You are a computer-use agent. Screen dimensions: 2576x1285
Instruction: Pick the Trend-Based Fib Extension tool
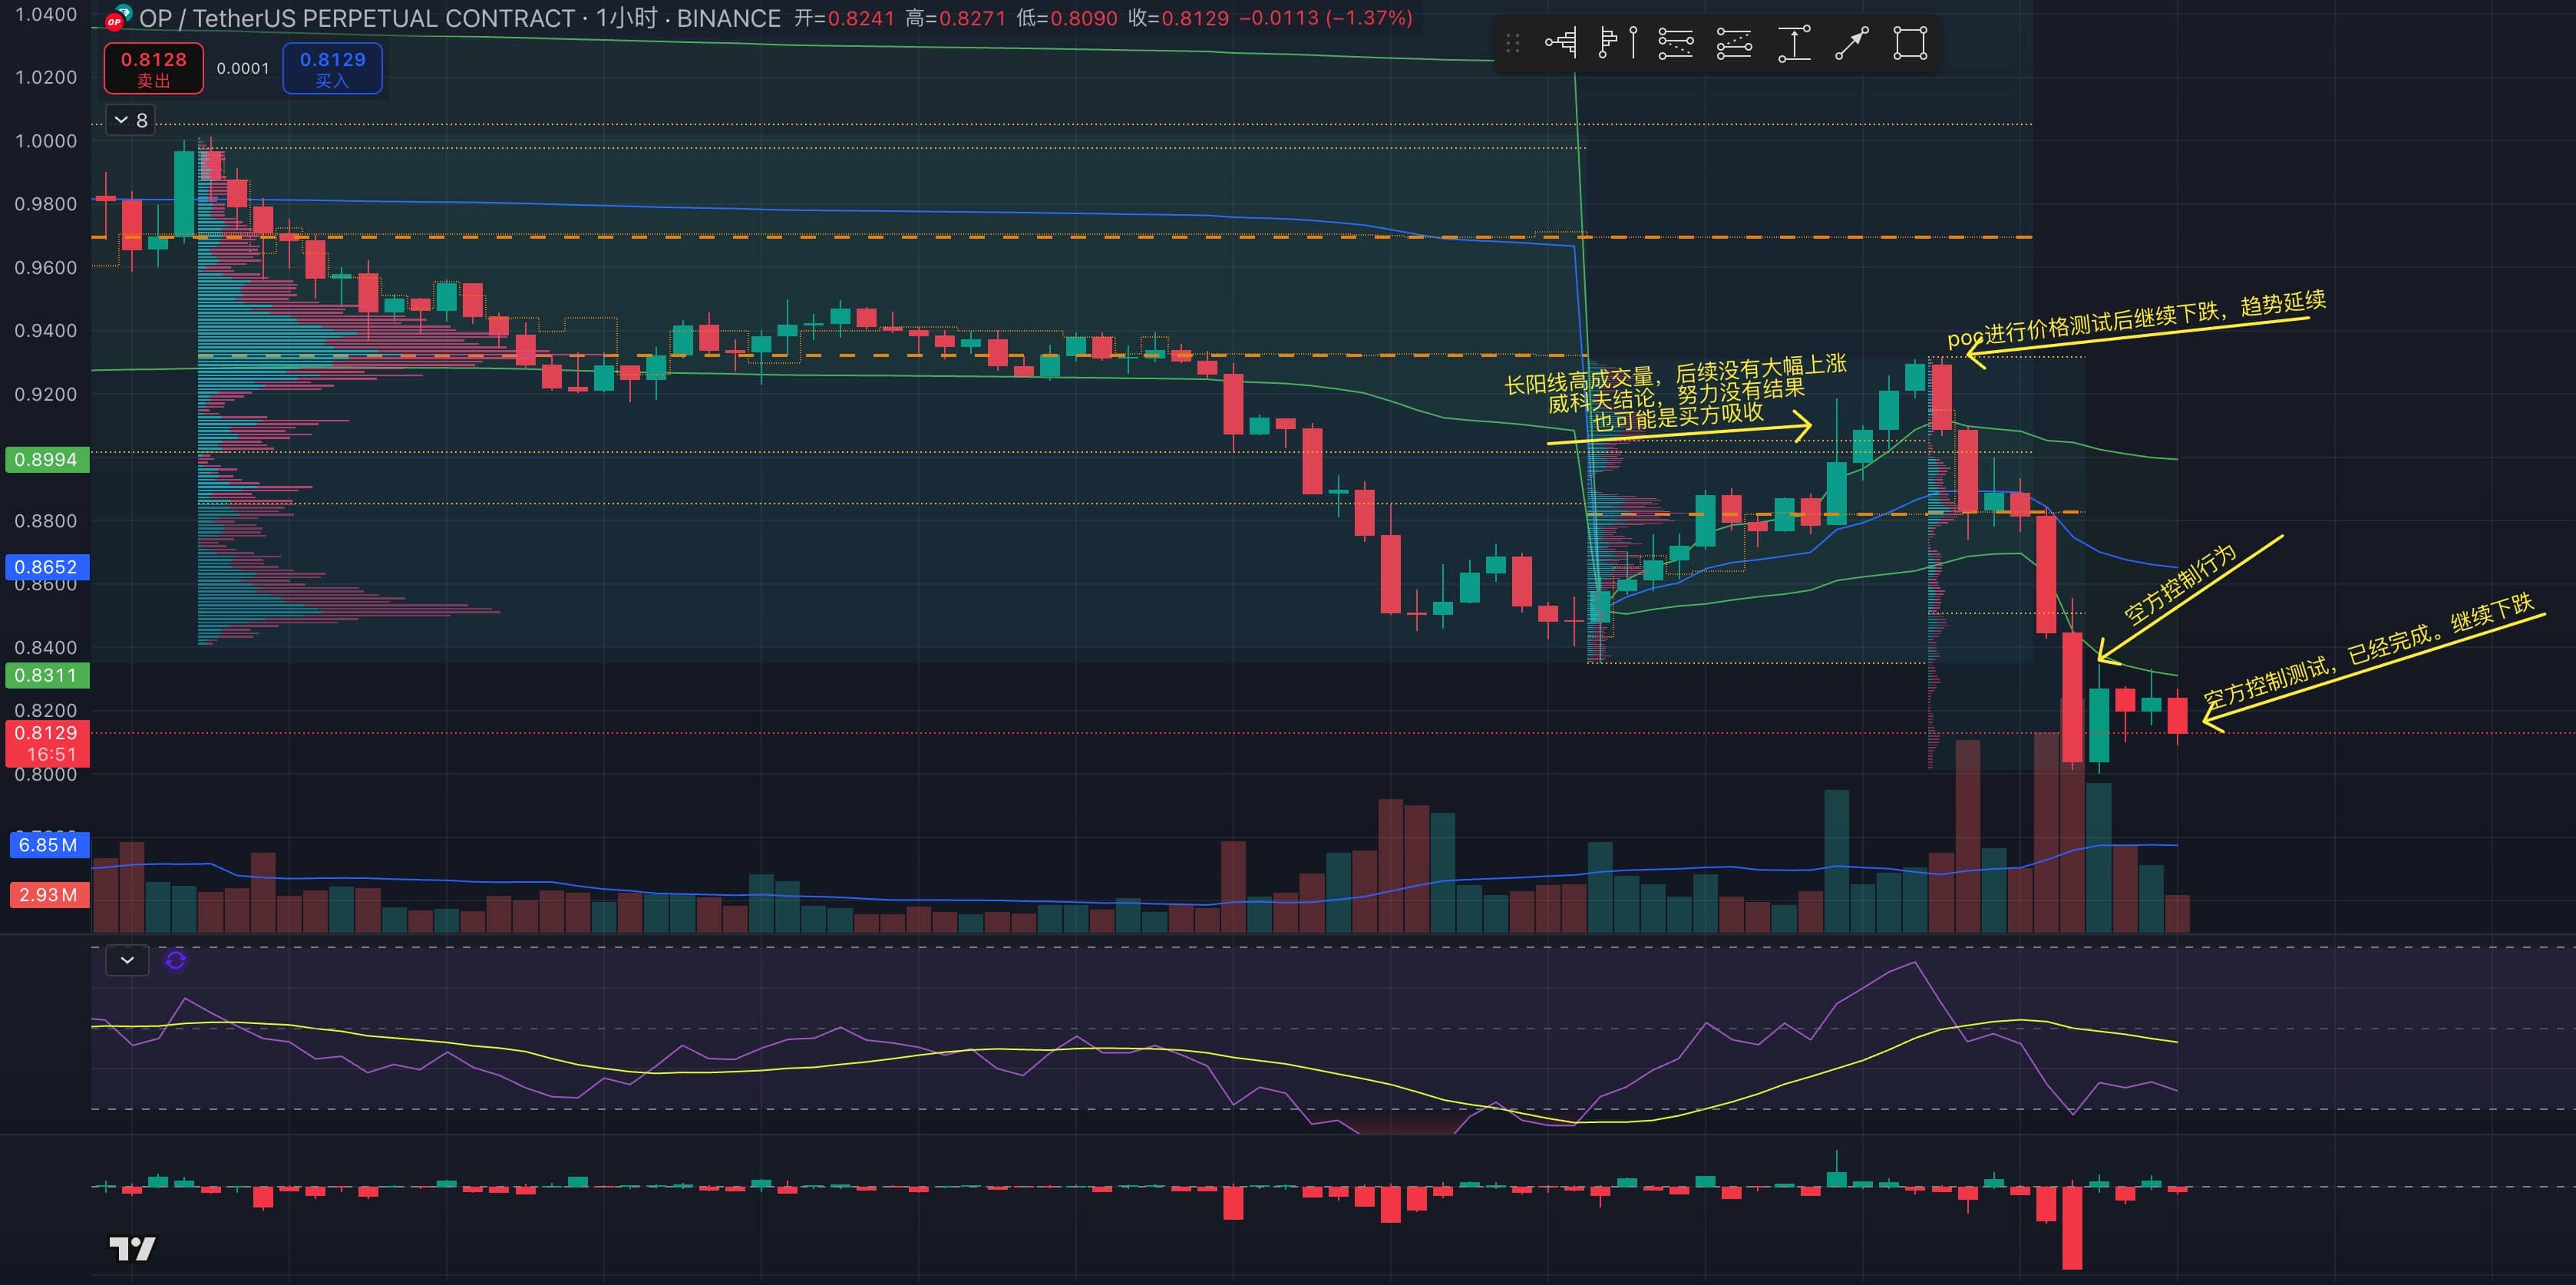(1734, 43)
